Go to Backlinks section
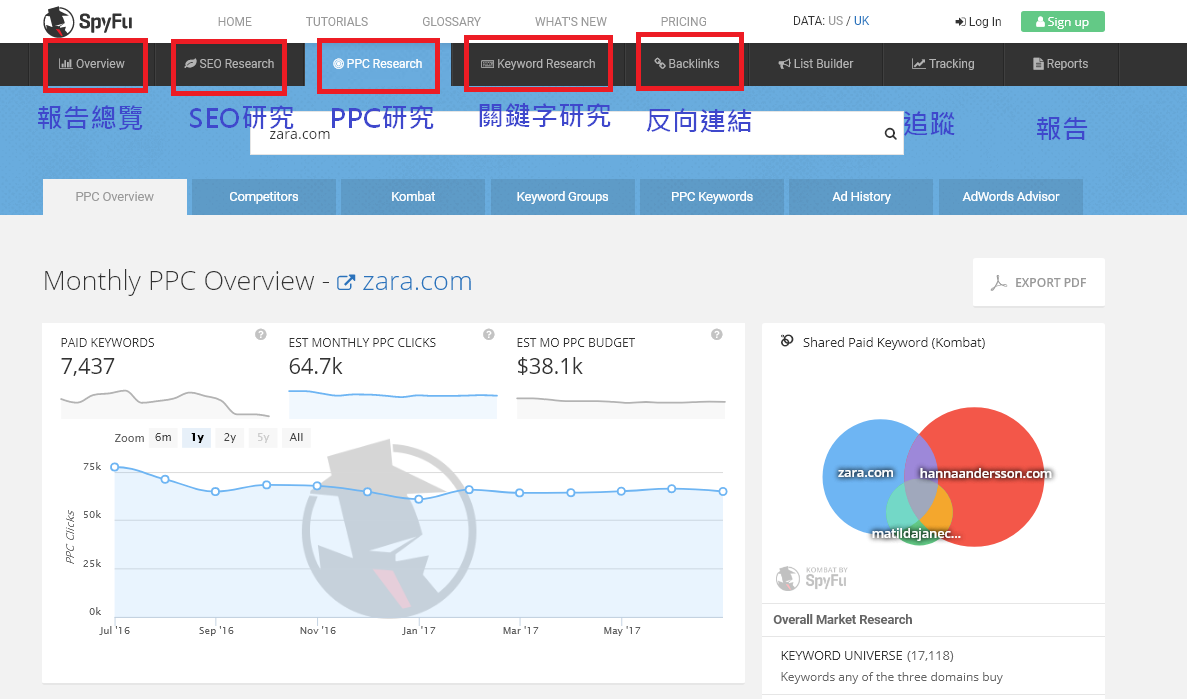The width and height of the screenshot is (1187, 699). [x=687, y=64]
